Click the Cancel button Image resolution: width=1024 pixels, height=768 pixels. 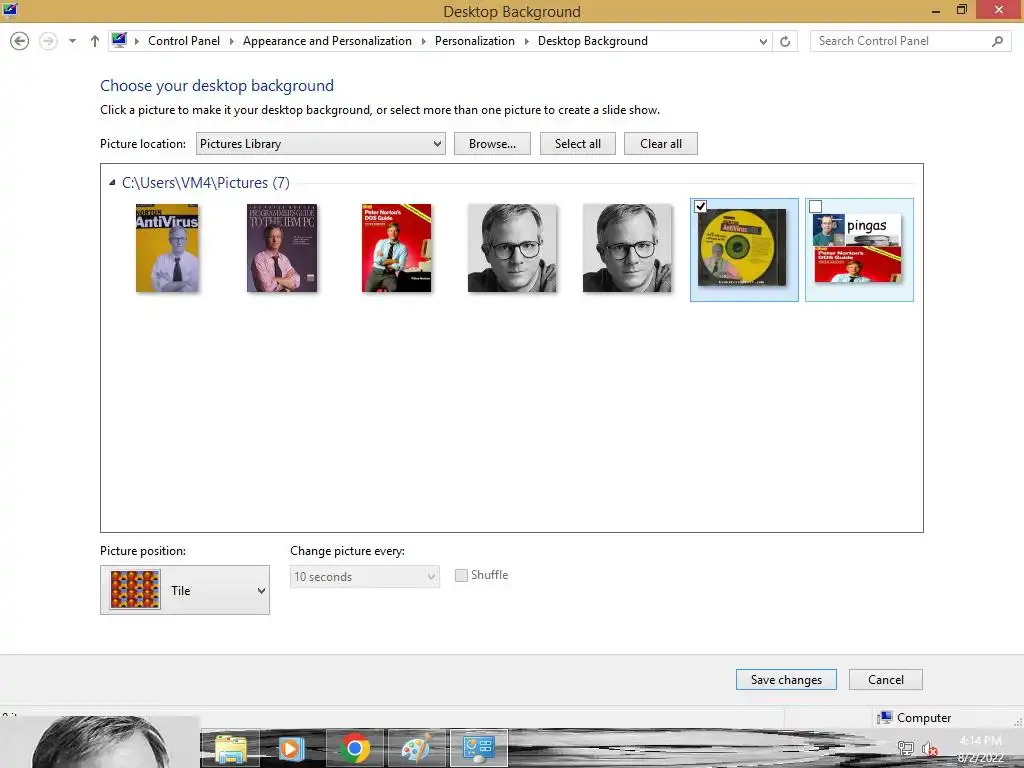pos(886,680)
